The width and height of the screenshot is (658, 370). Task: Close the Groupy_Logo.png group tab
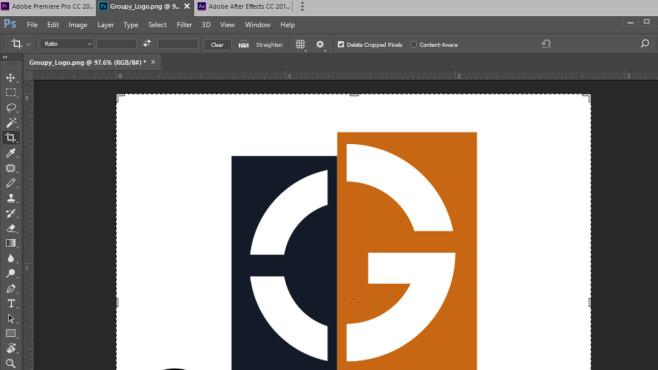[187, 6]
